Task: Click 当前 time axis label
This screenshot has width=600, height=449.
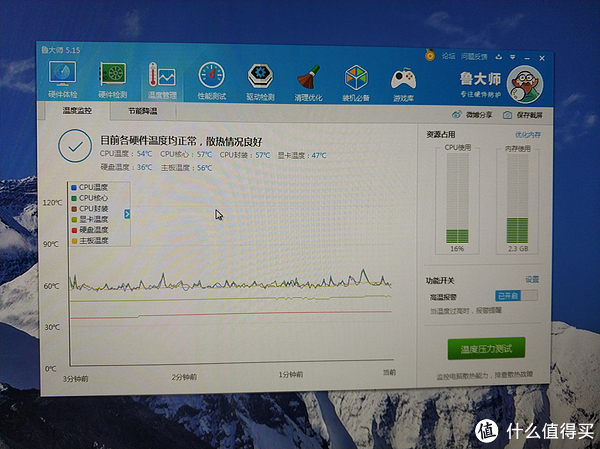Action: pyautogui.click(x=390, y=372)
